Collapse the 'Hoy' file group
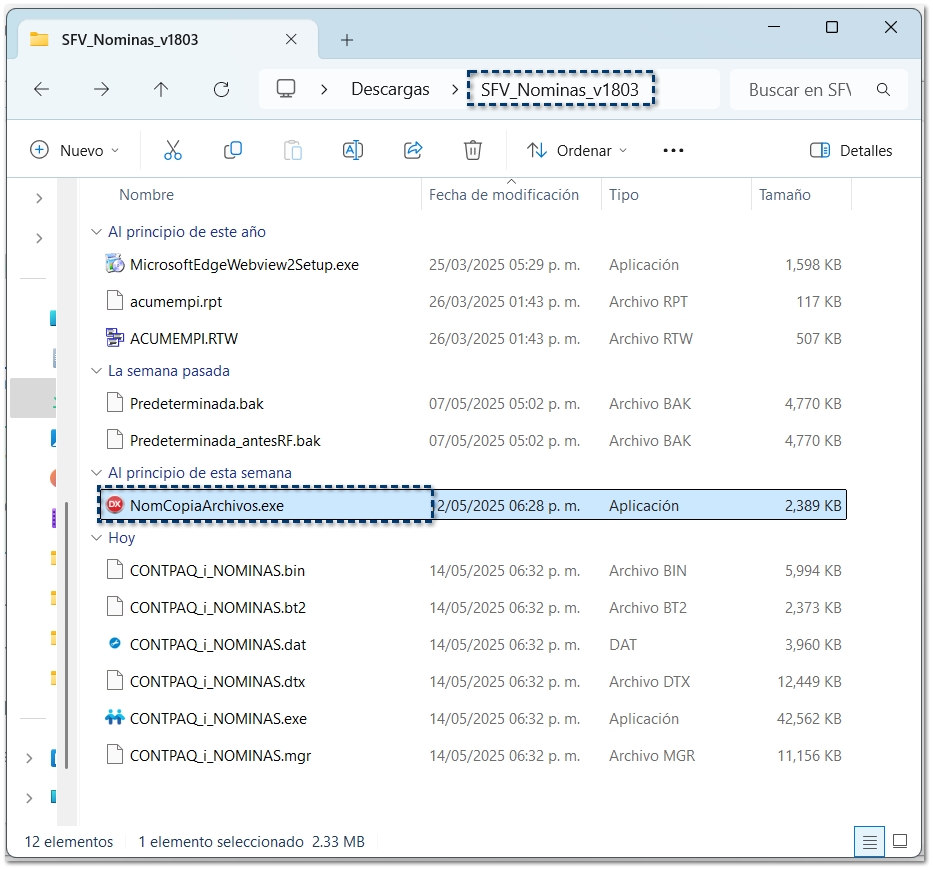This screenshot has width=933, height=870. [97, 538]
